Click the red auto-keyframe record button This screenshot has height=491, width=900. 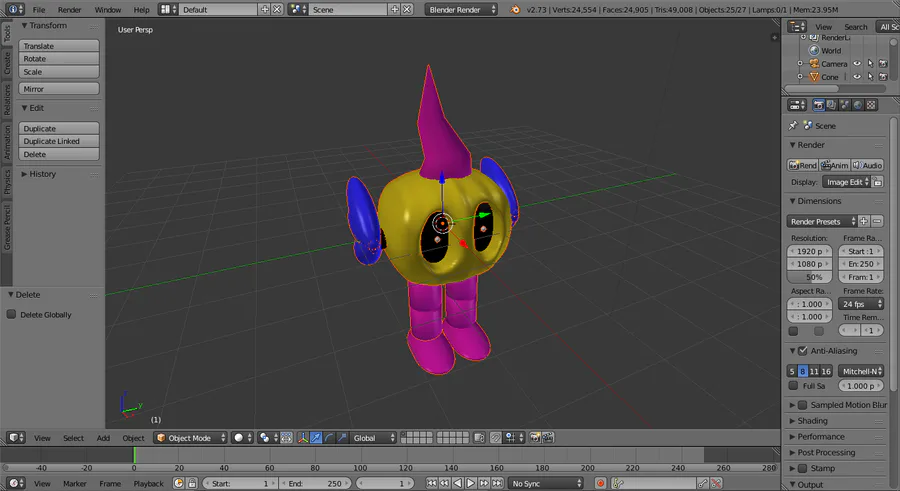click(600, 483)
